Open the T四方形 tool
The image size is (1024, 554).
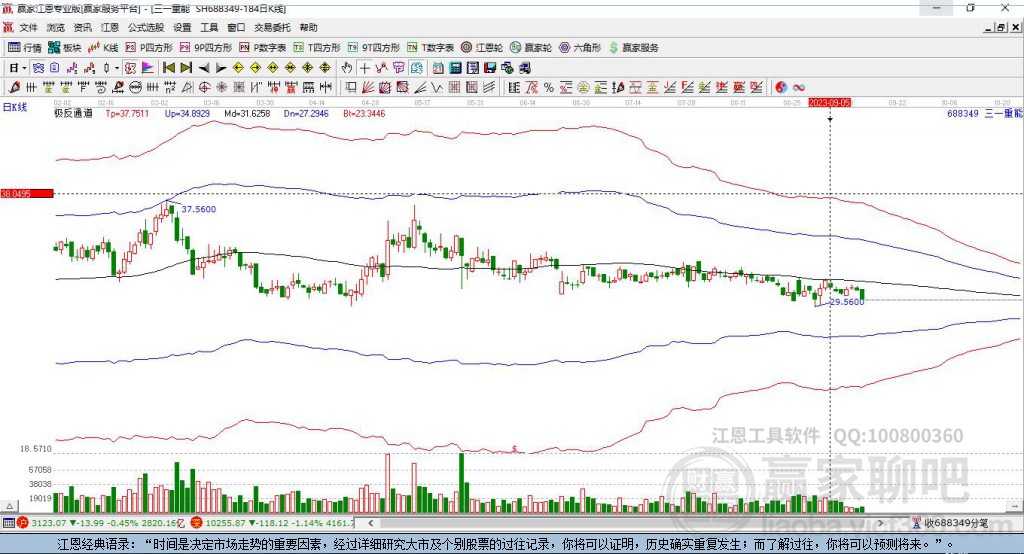point(317,48)
